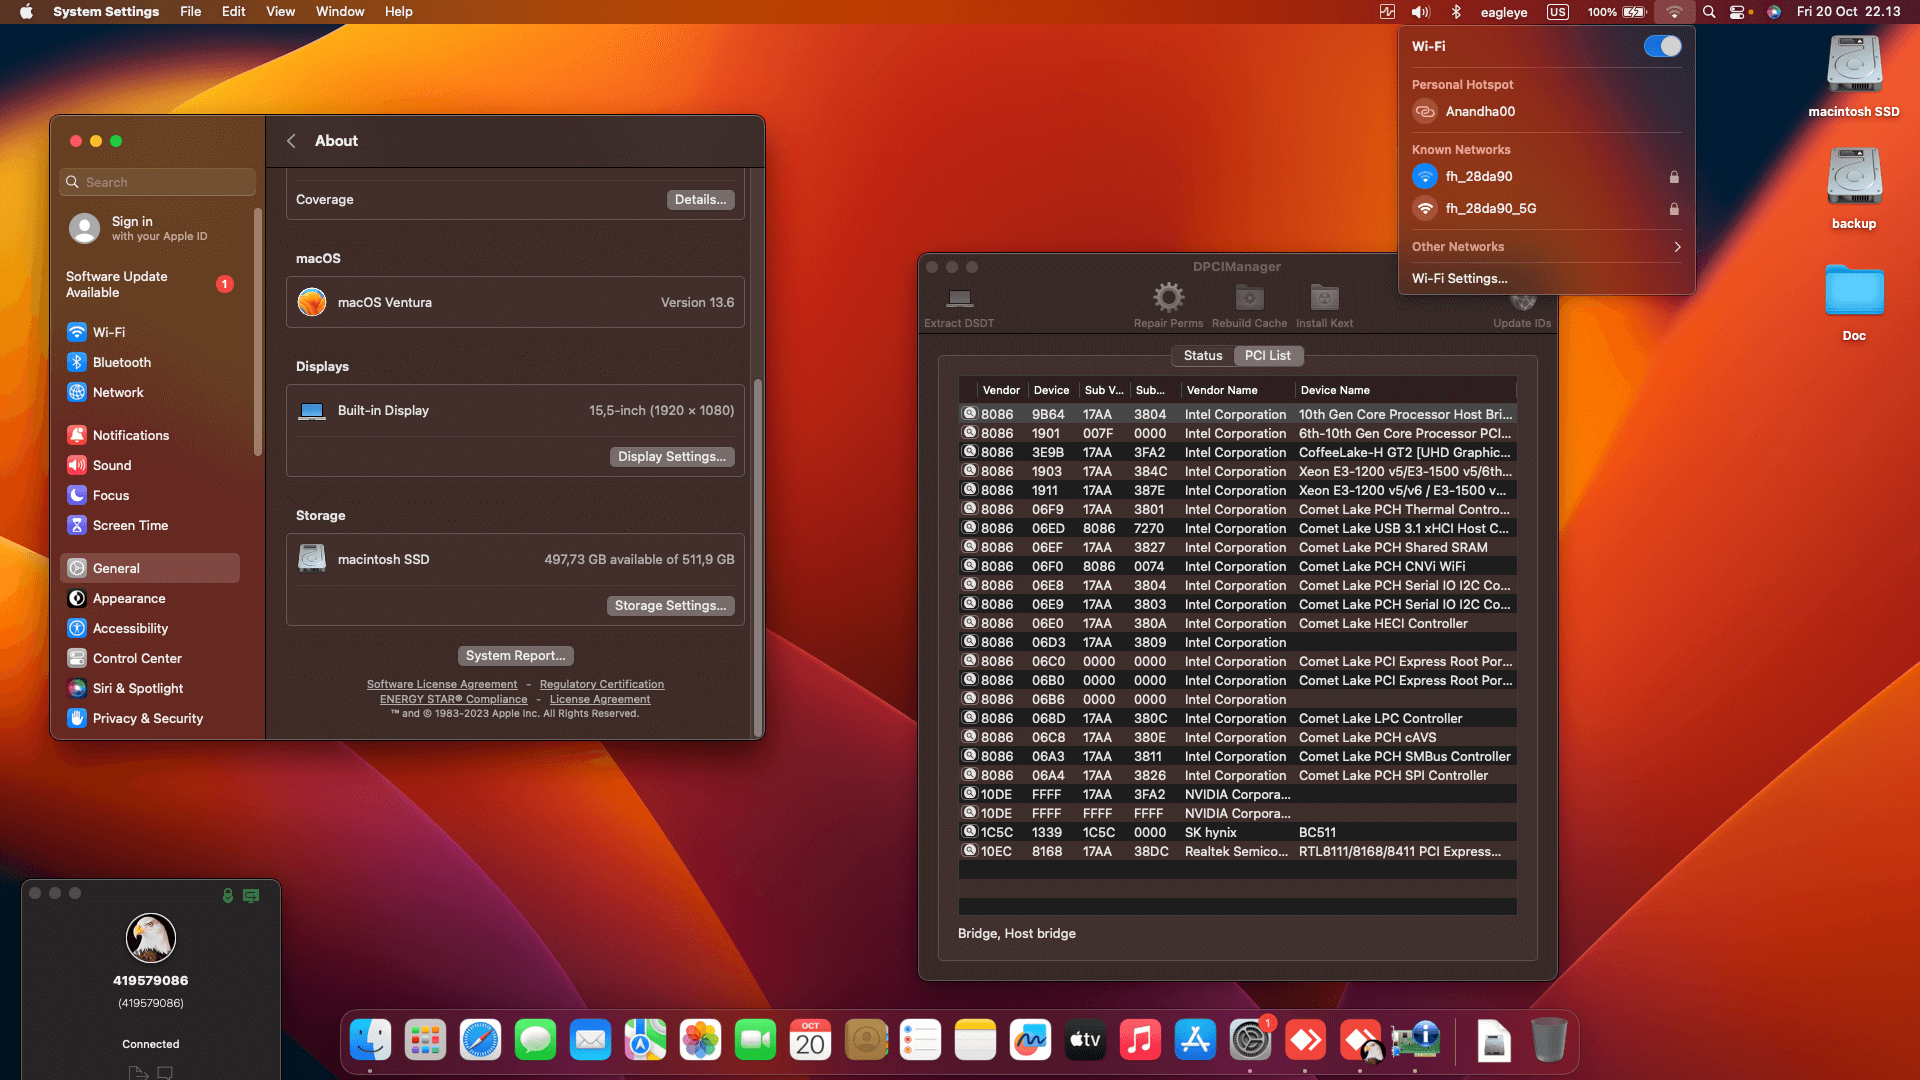Turn off the Wi-Fi switch
The width and height of the screenshot is (1920, 1080).
(x=1662, y=46)
